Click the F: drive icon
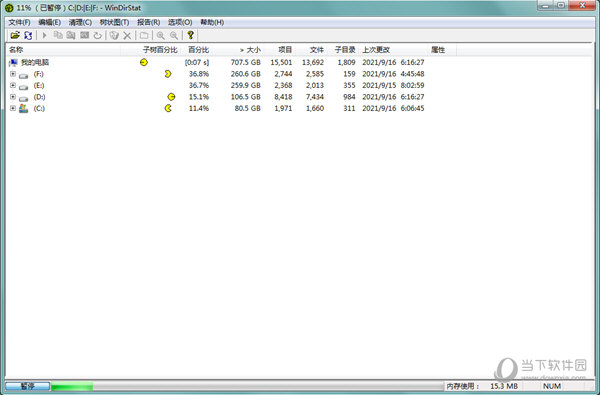Screen dimensions: 600x395 click(24, 75)
